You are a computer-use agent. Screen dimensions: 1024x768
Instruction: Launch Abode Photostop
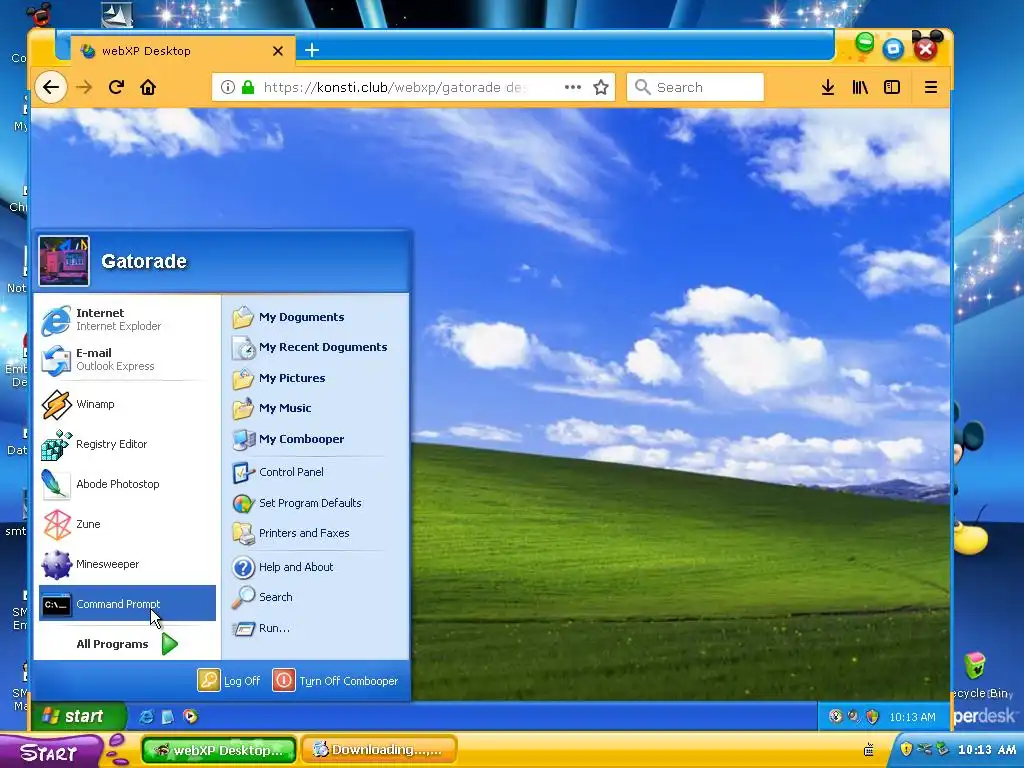pos(127,484)
